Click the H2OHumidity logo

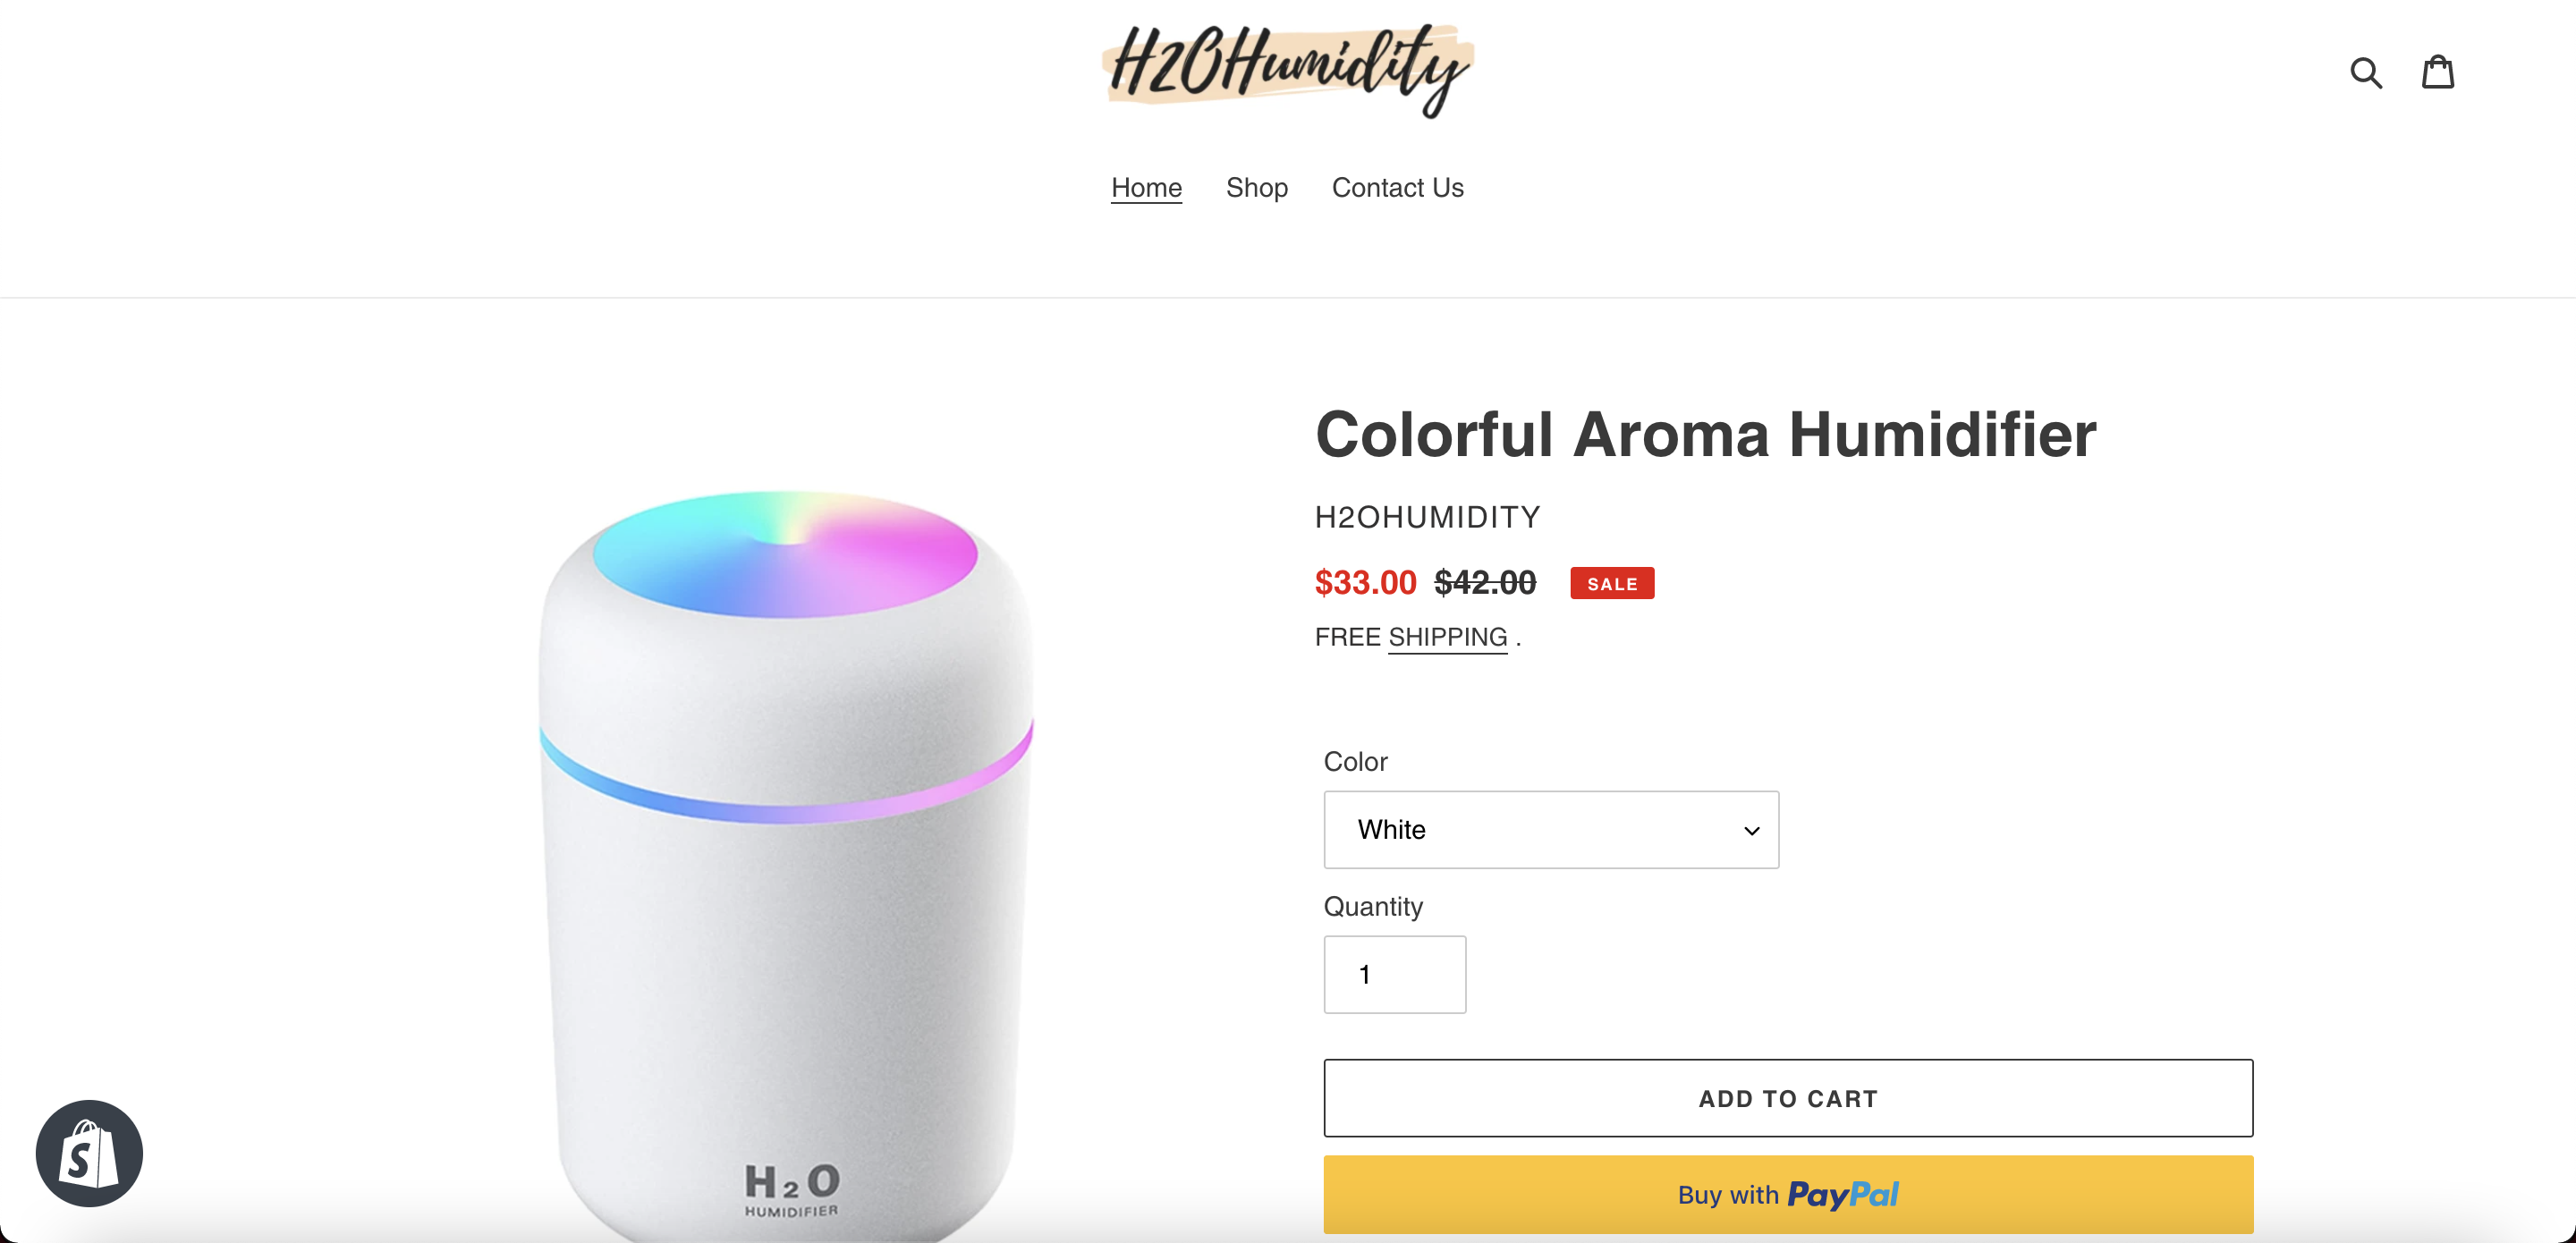(1288, 69)
